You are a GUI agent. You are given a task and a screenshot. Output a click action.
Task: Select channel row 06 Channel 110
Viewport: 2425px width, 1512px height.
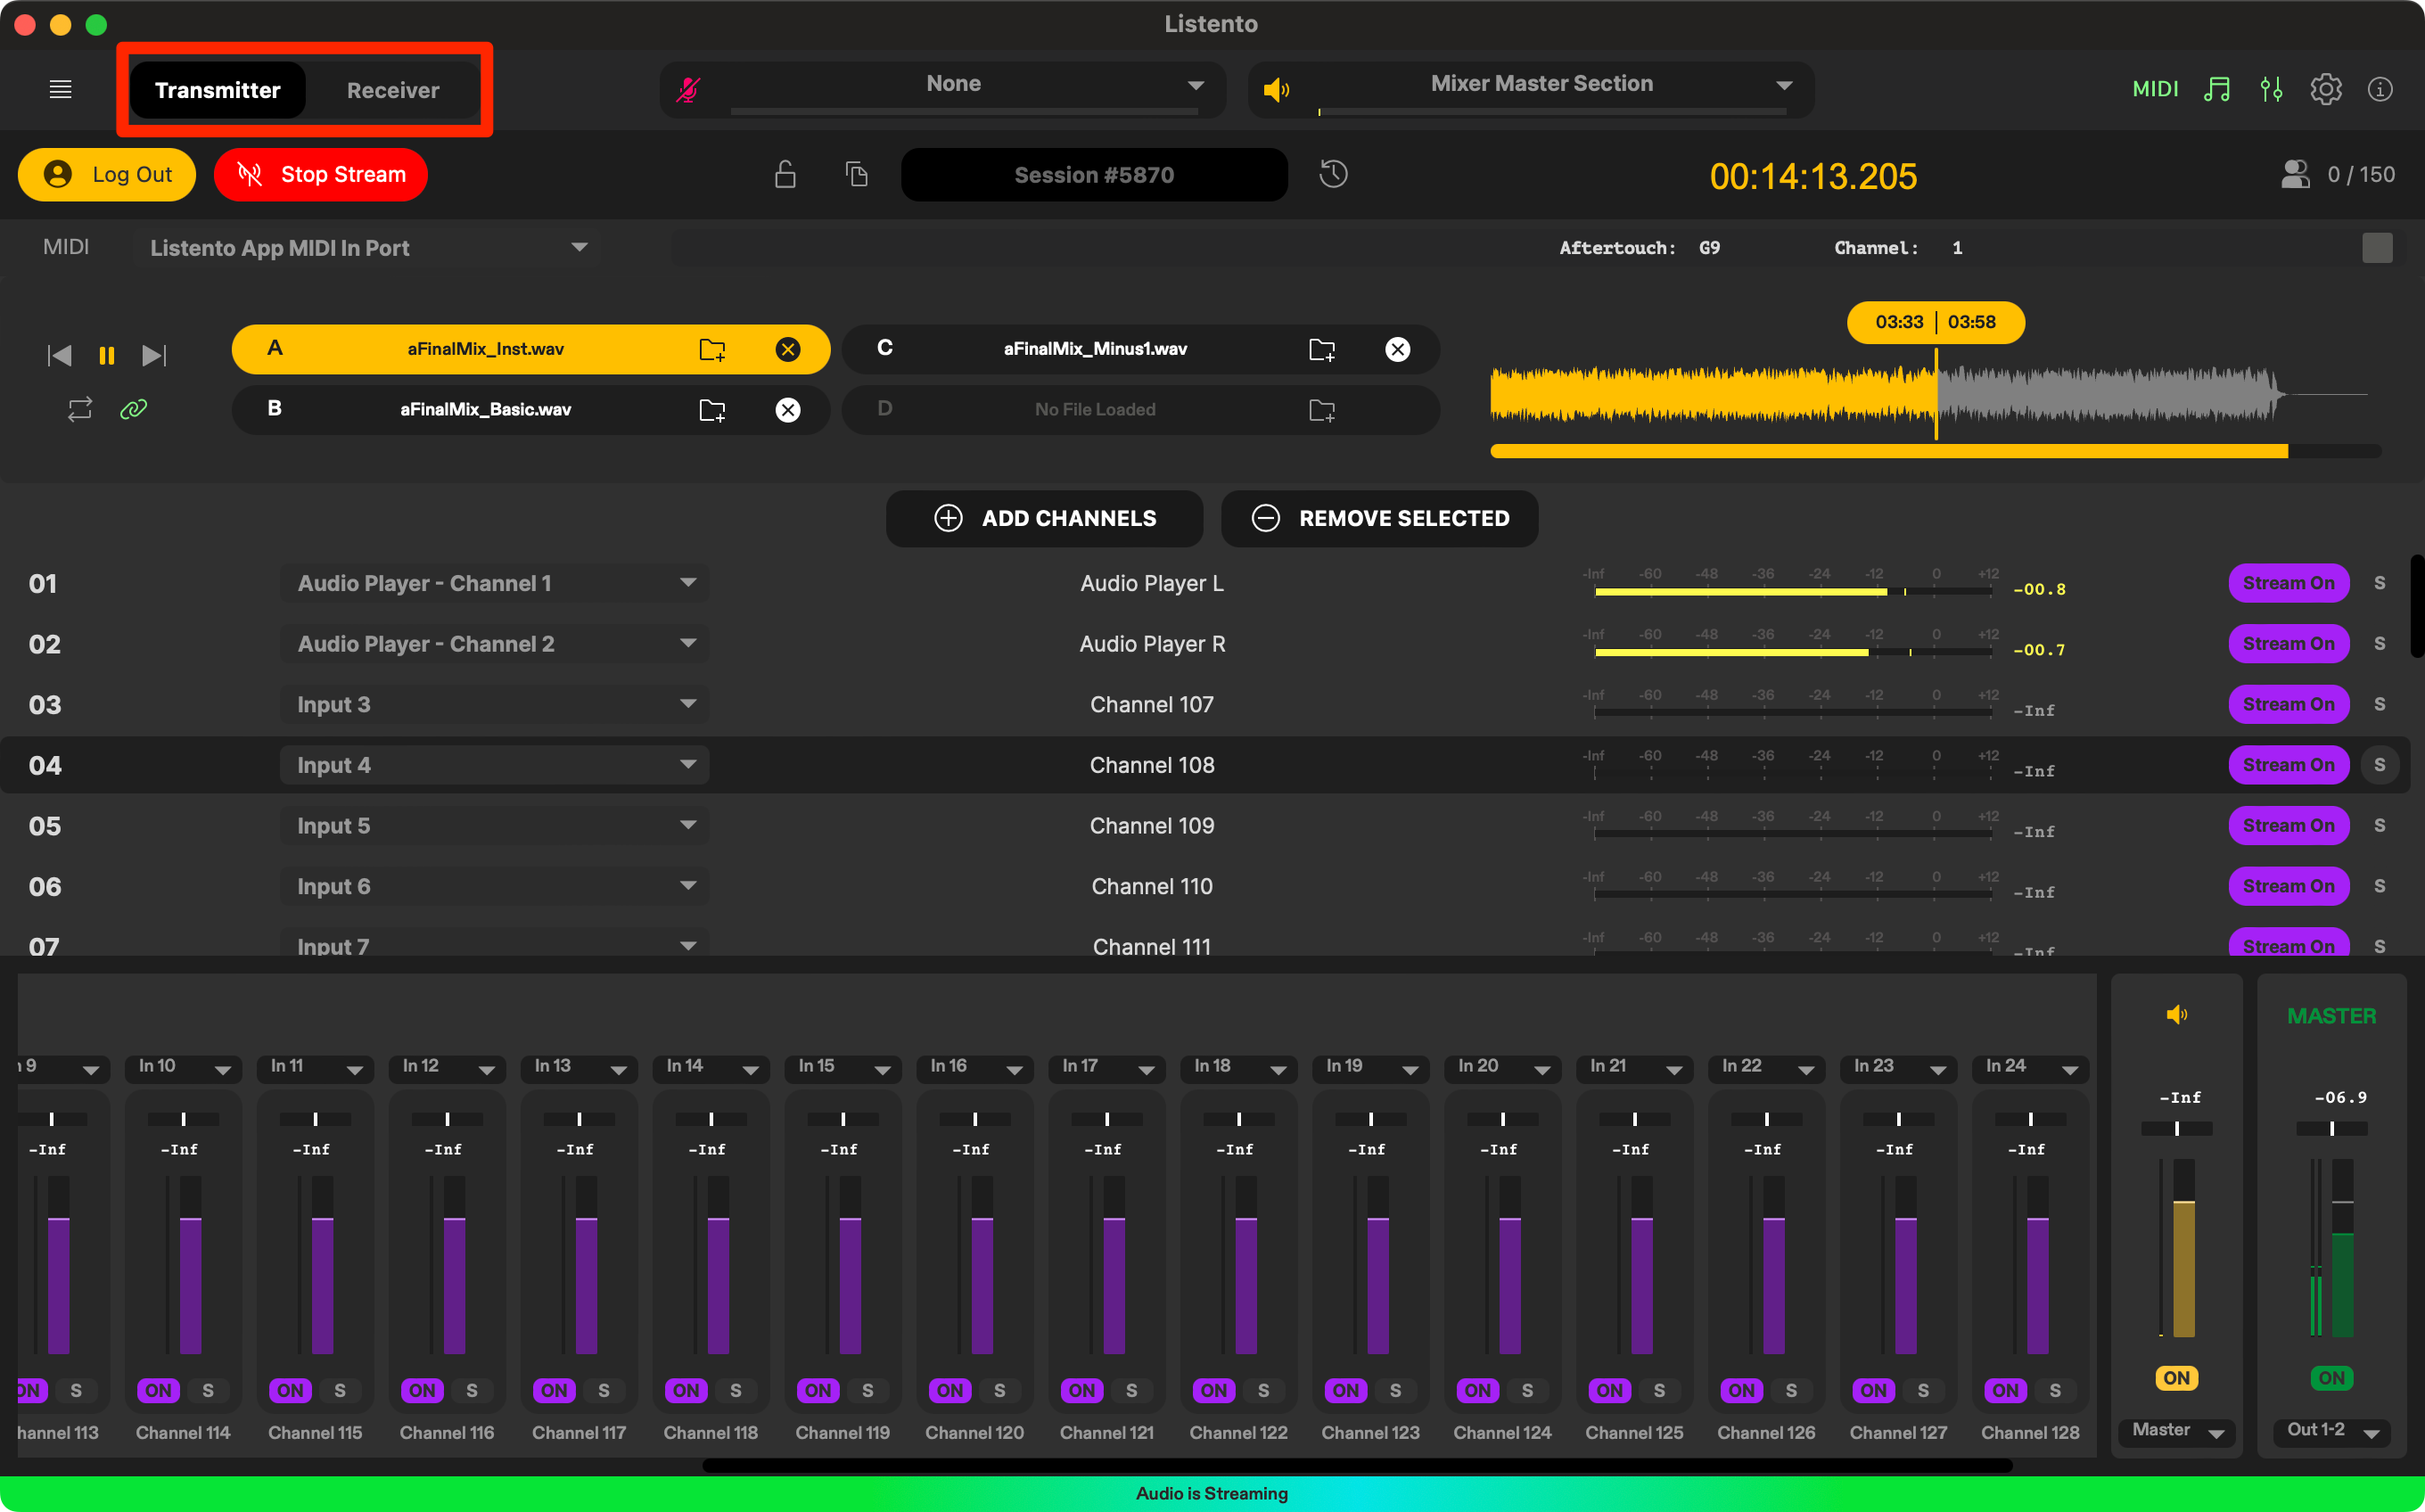tap(1205, 886)
